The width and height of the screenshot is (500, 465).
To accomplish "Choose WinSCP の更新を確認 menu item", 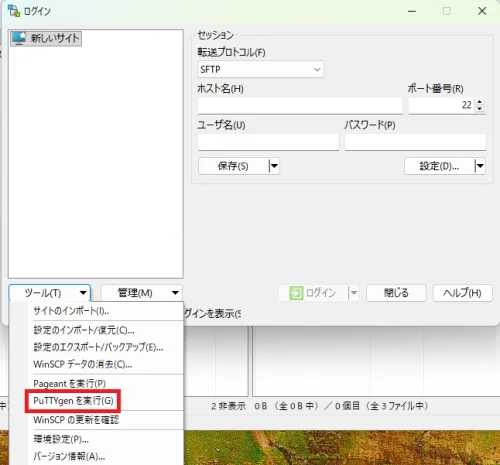I will coord(97,420).
